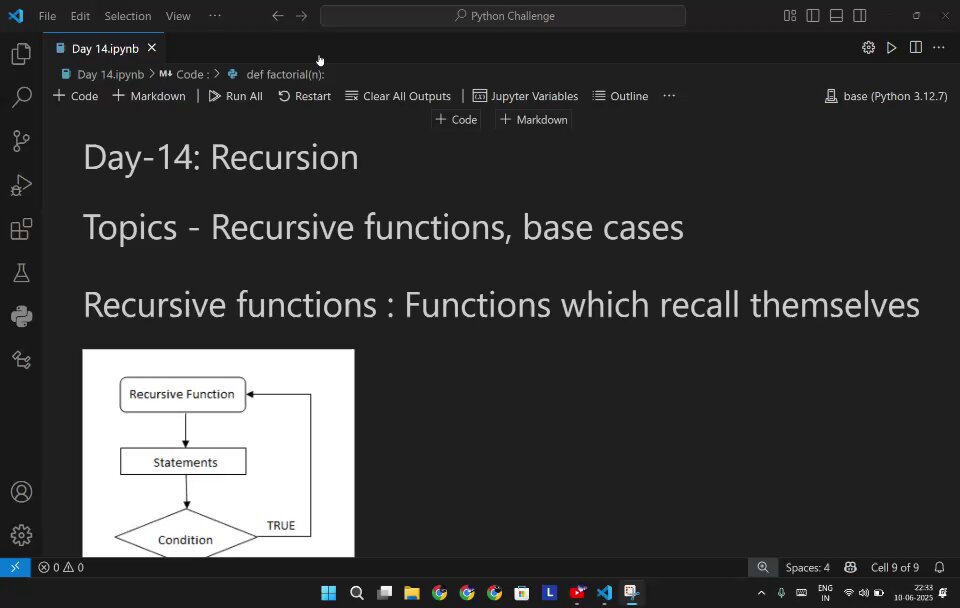This screenshot has width=960, height=608.
Task: Toggle the Secondary Side Bar
Action: (x=860, y=16)
